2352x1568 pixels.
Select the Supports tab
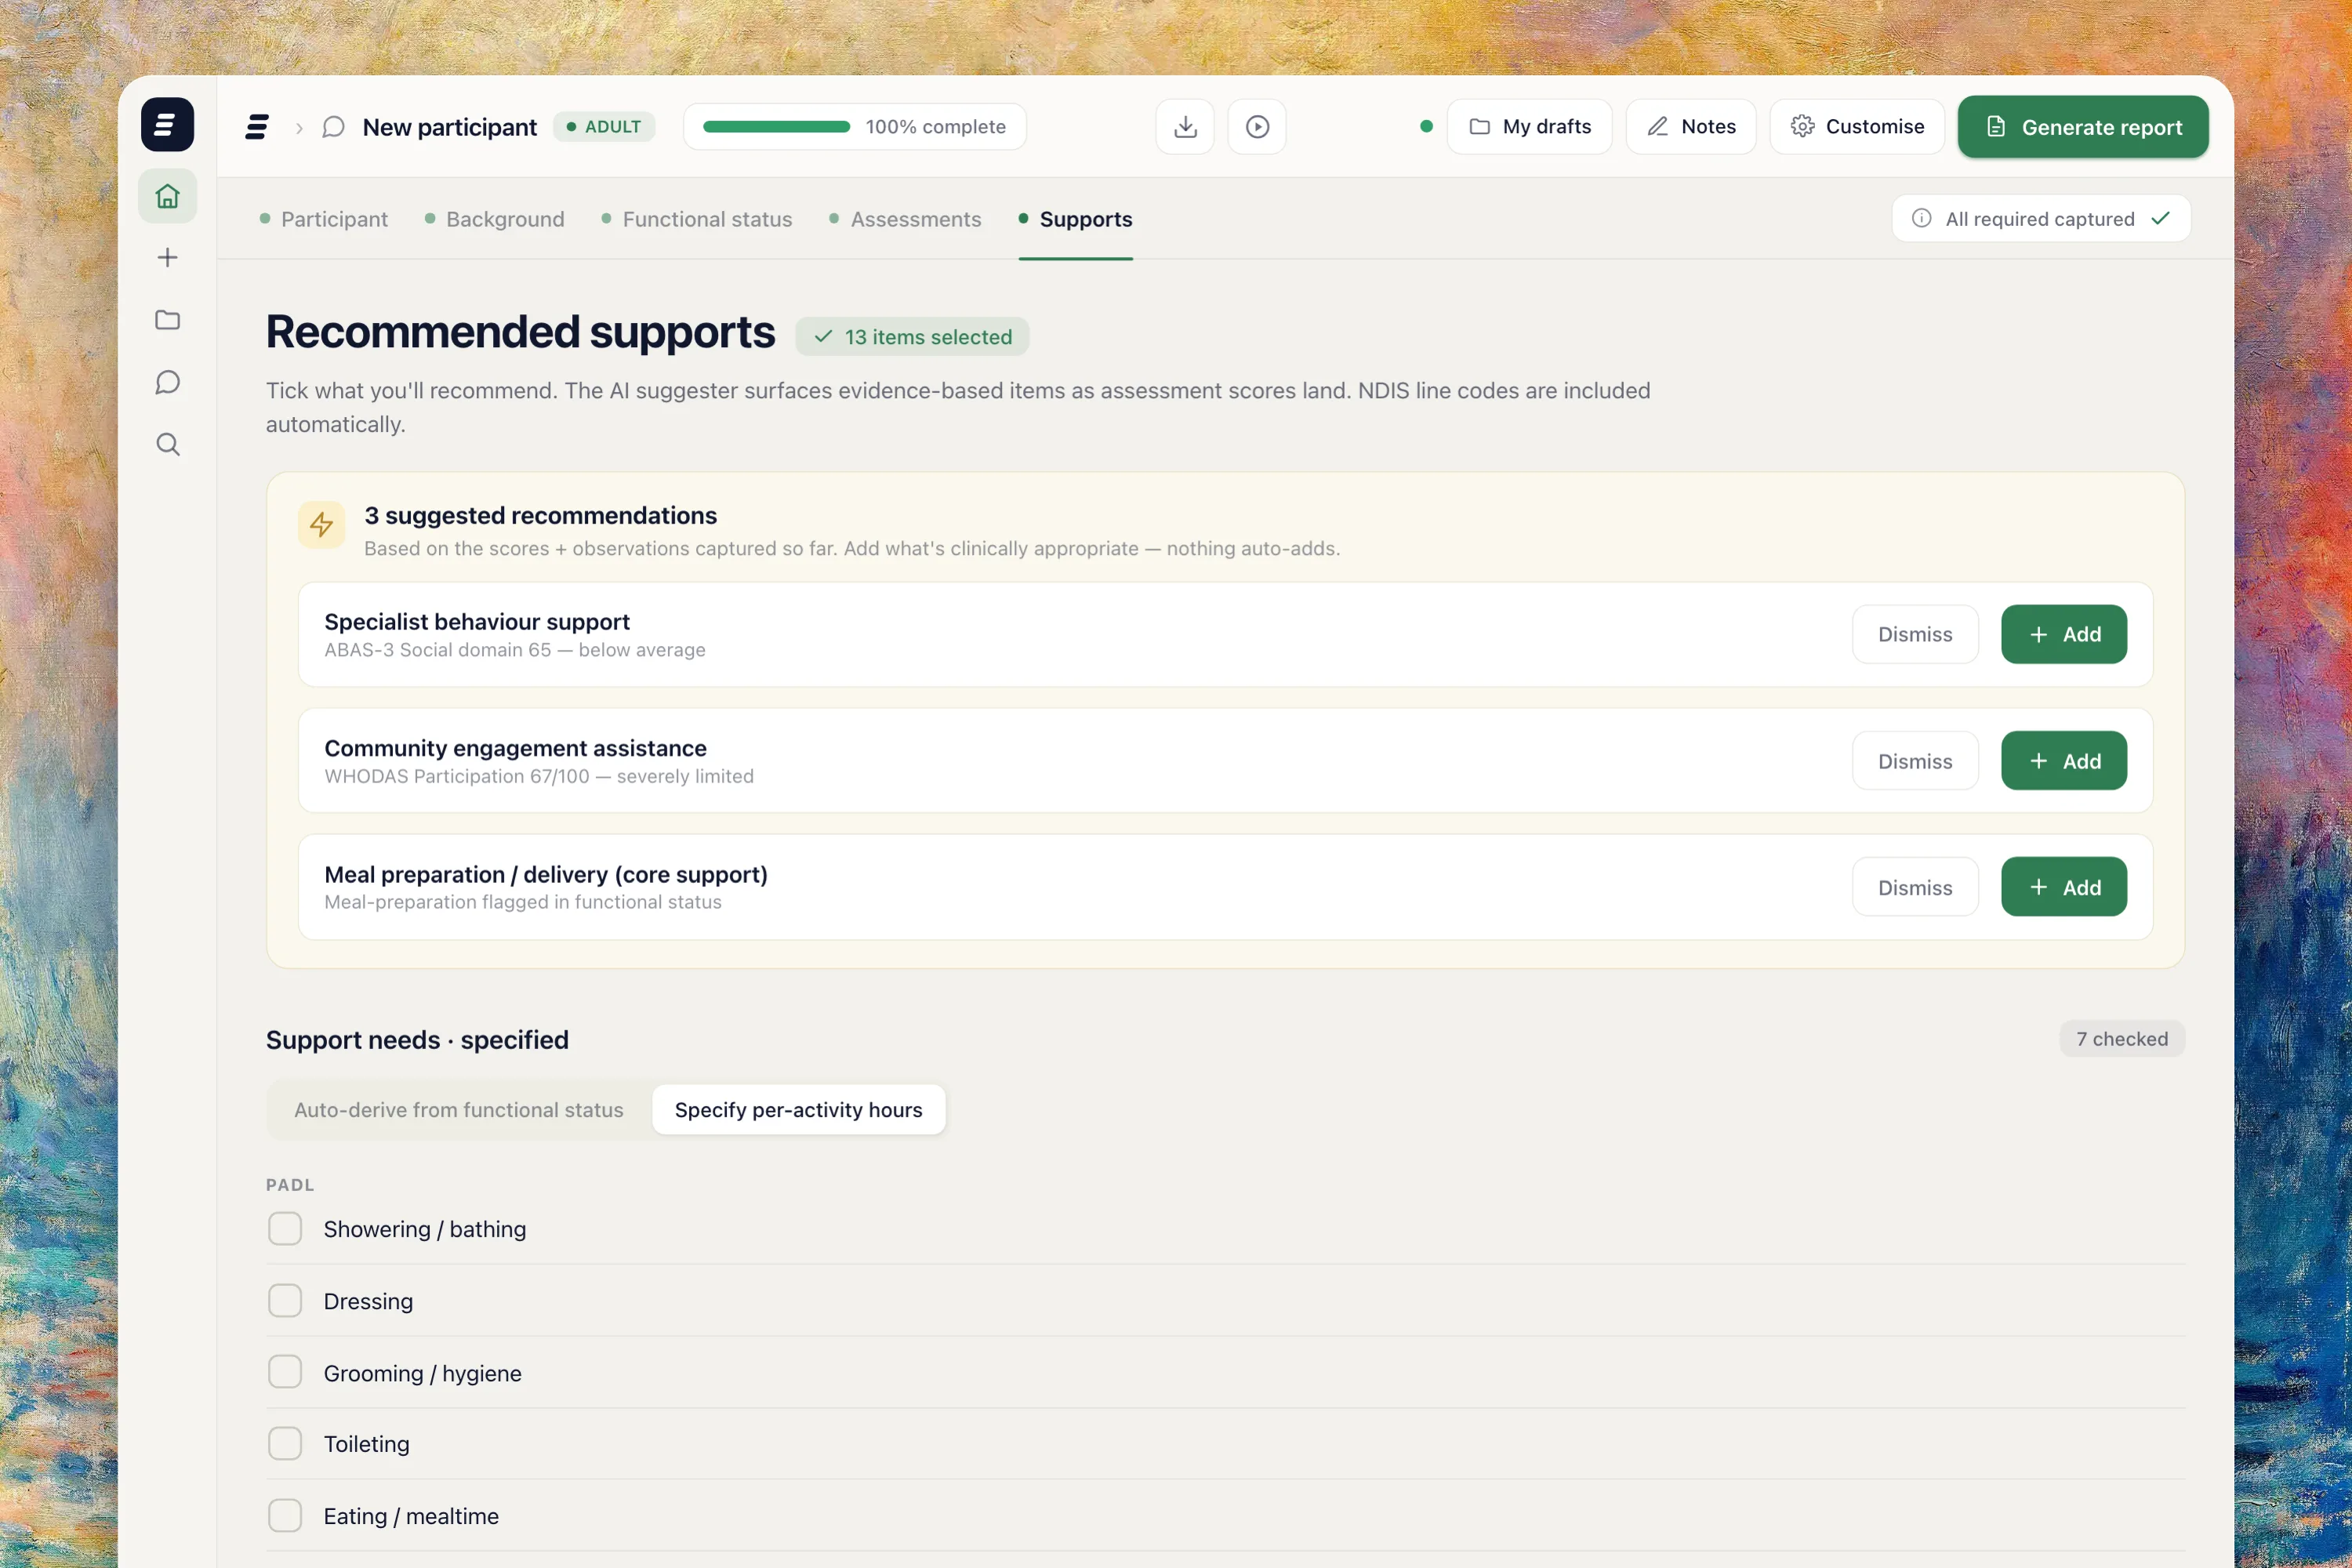pos(1075,219)
